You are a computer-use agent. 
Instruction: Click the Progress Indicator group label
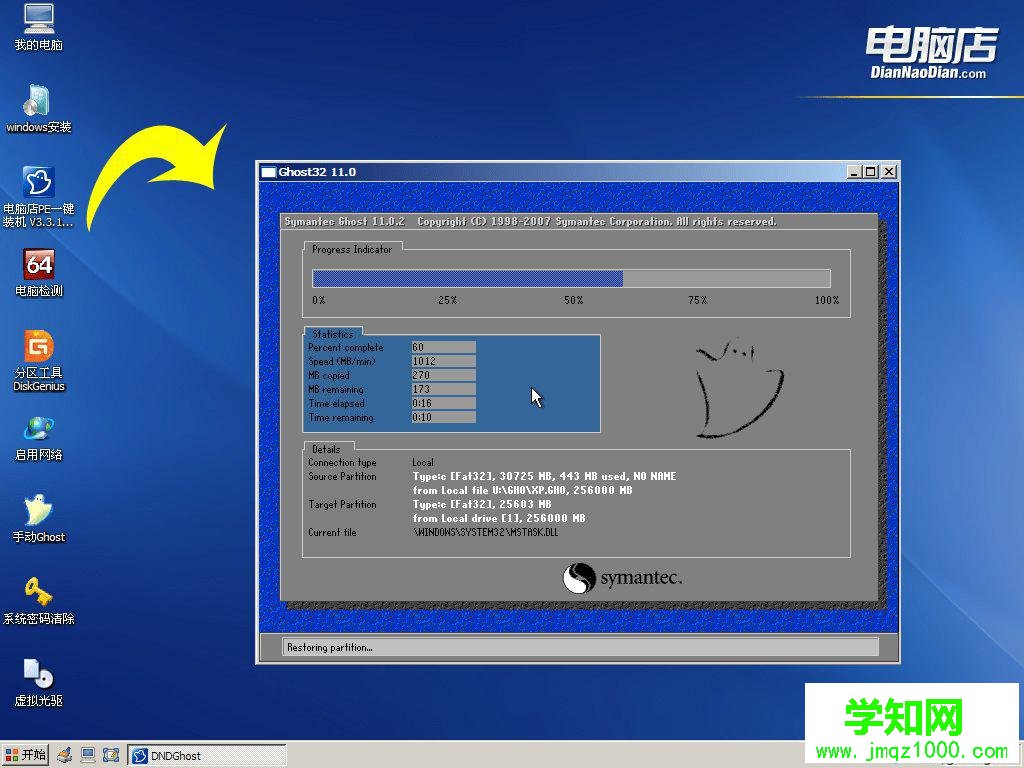pyautogui.click(x=352, y=249)
